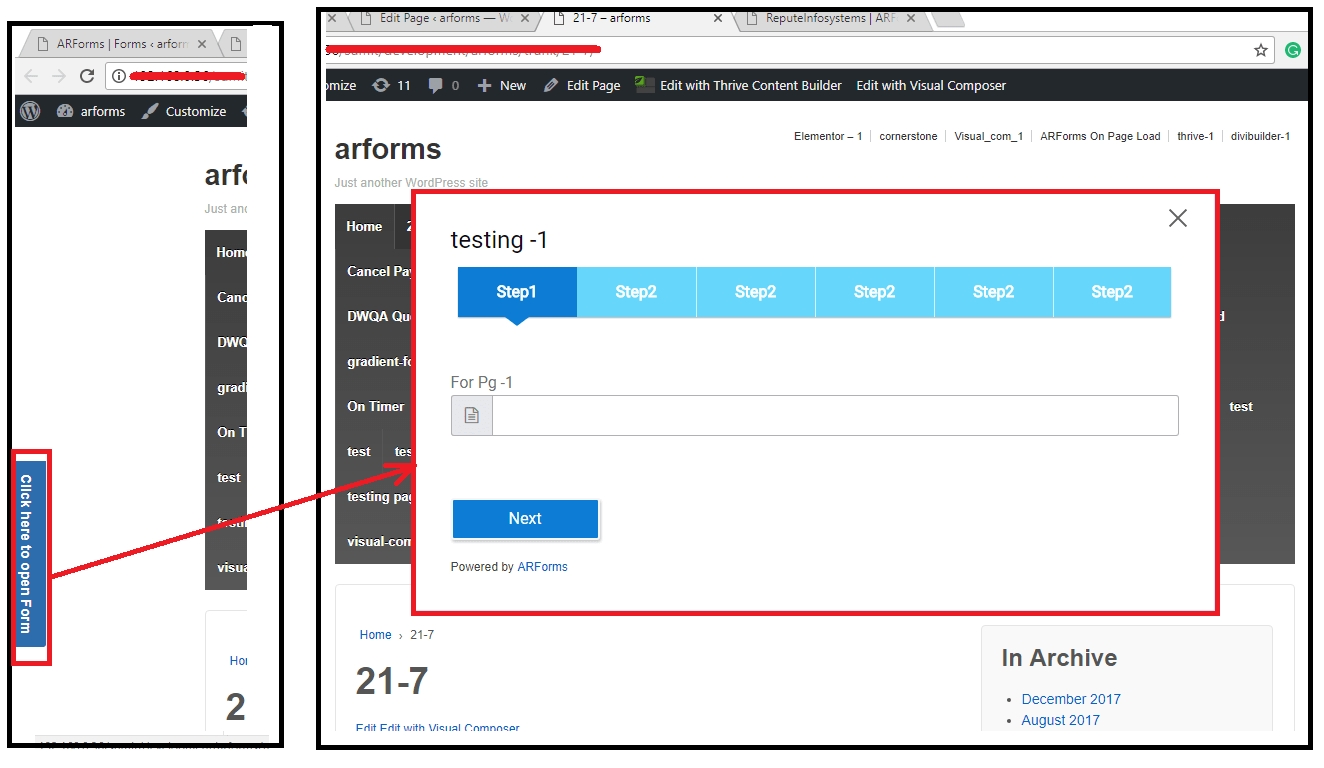Click the Step1 tab in the form
Viewport: 1324px width, 768px height.
(x=517, y=292)
